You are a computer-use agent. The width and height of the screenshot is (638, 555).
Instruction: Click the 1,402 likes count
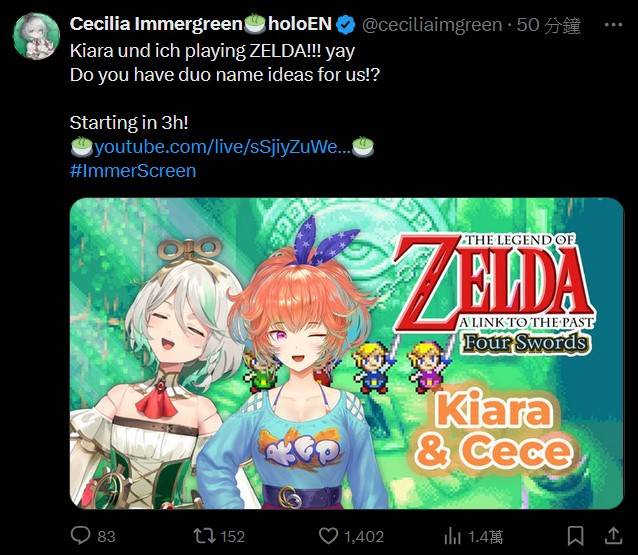point(363,536)
